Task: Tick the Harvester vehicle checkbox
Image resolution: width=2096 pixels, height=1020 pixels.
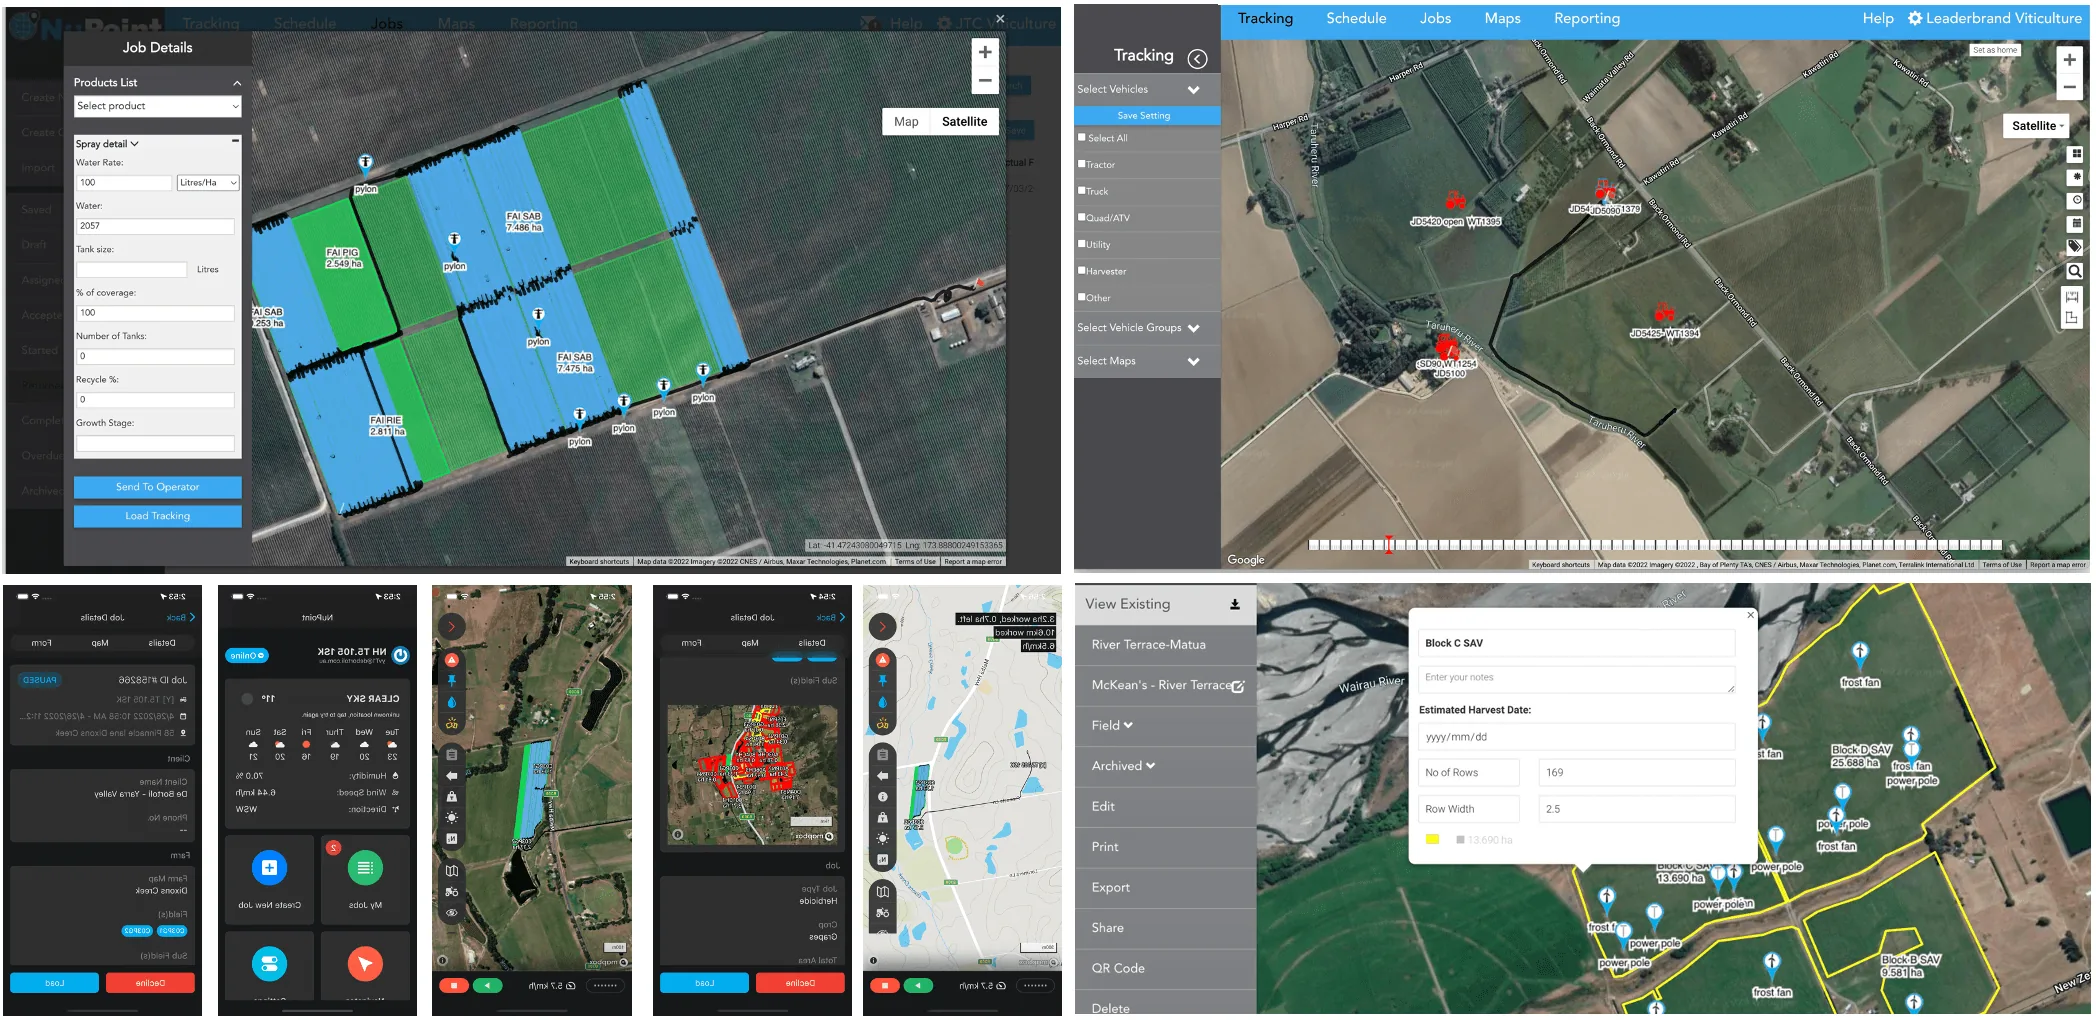Action: click(1082, 270)
